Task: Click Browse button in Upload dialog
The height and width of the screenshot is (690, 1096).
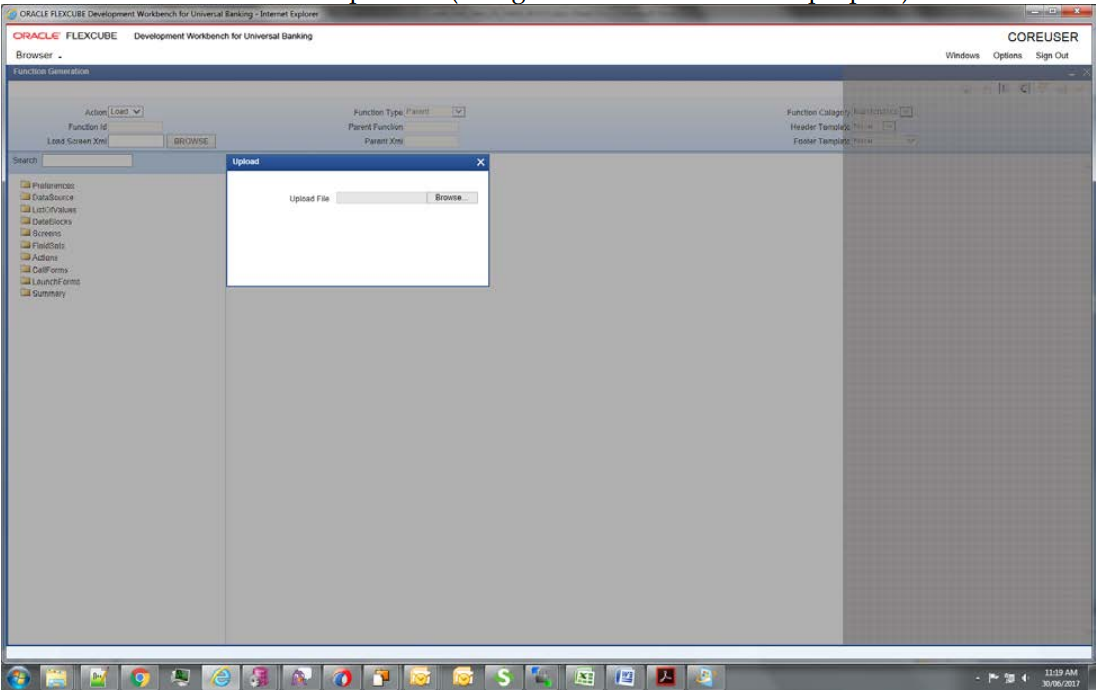Action: (452, 198)
